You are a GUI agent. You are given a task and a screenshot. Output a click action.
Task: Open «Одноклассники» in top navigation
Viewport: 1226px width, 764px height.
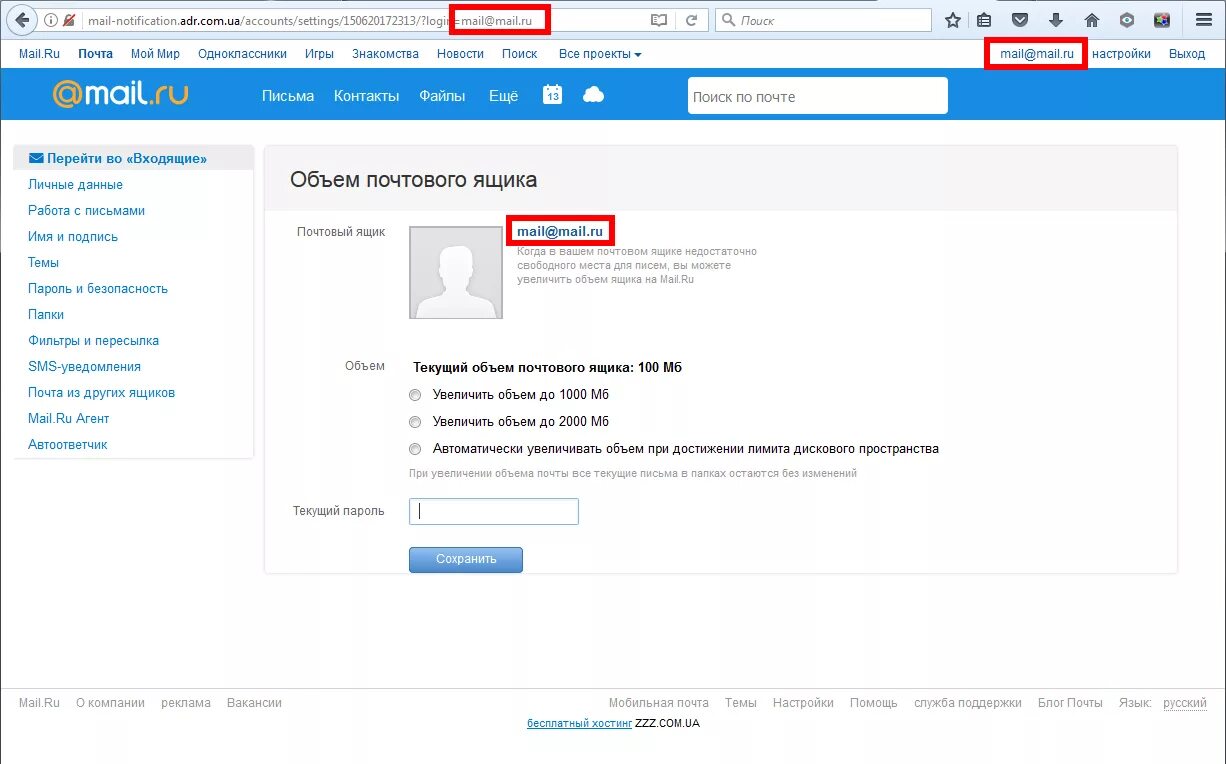[x=242, y=54]
